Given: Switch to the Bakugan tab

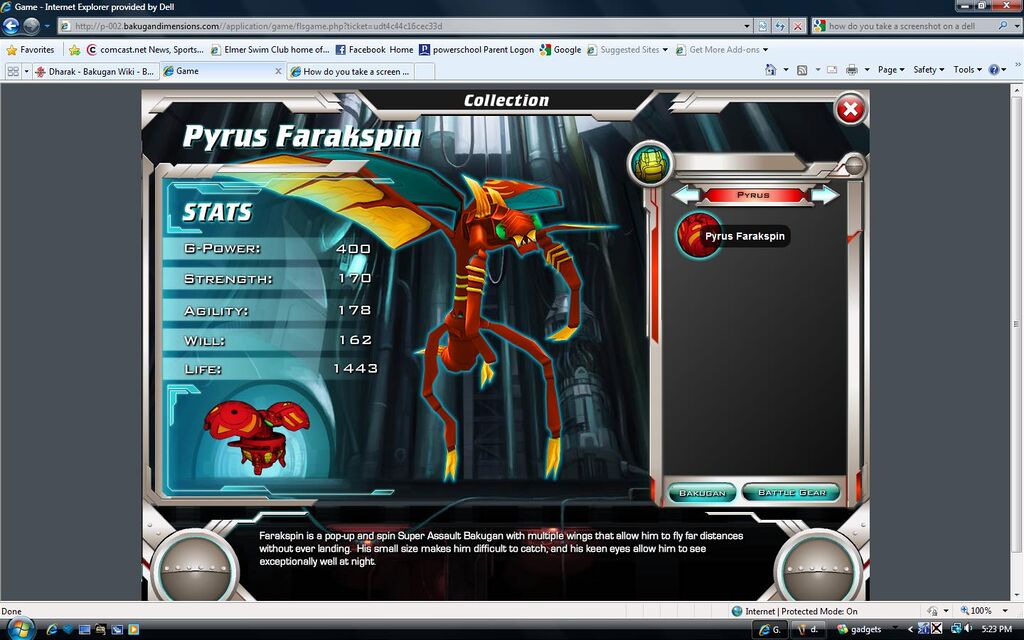Looking at the screenshot, I should point(702,492).
